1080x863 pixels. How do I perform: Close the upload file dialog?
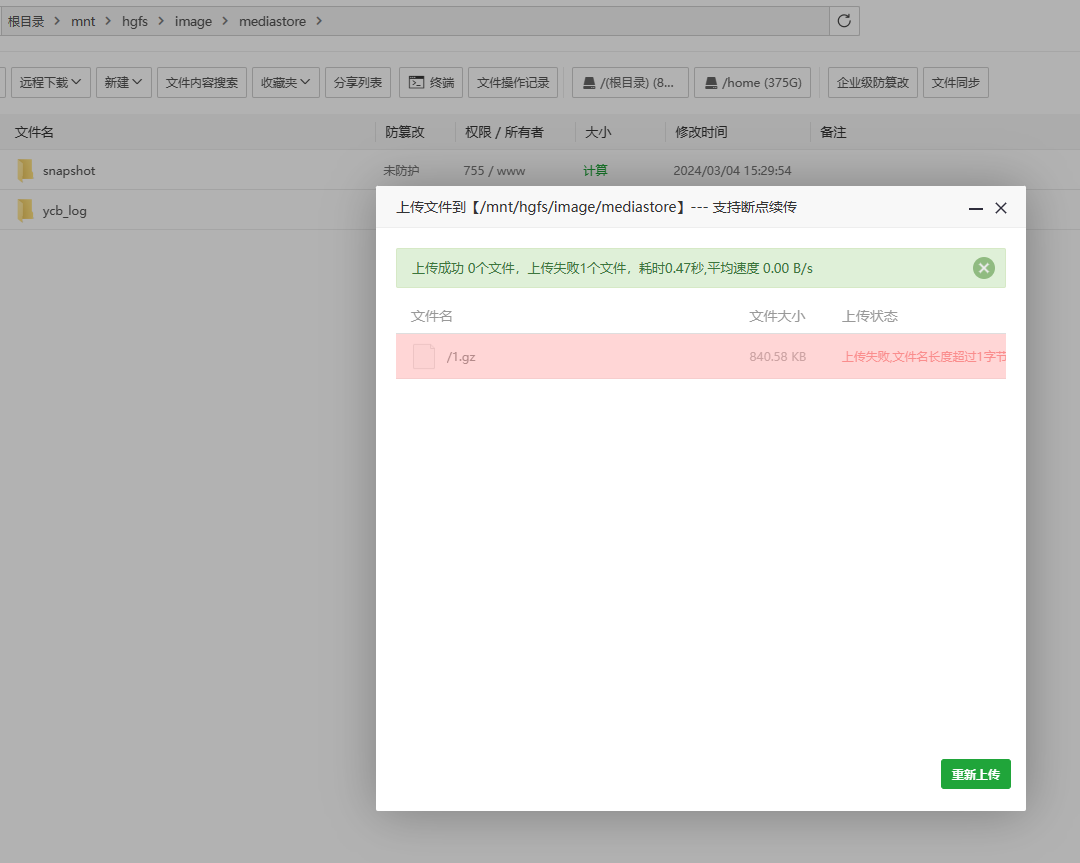click(1001, 208)
